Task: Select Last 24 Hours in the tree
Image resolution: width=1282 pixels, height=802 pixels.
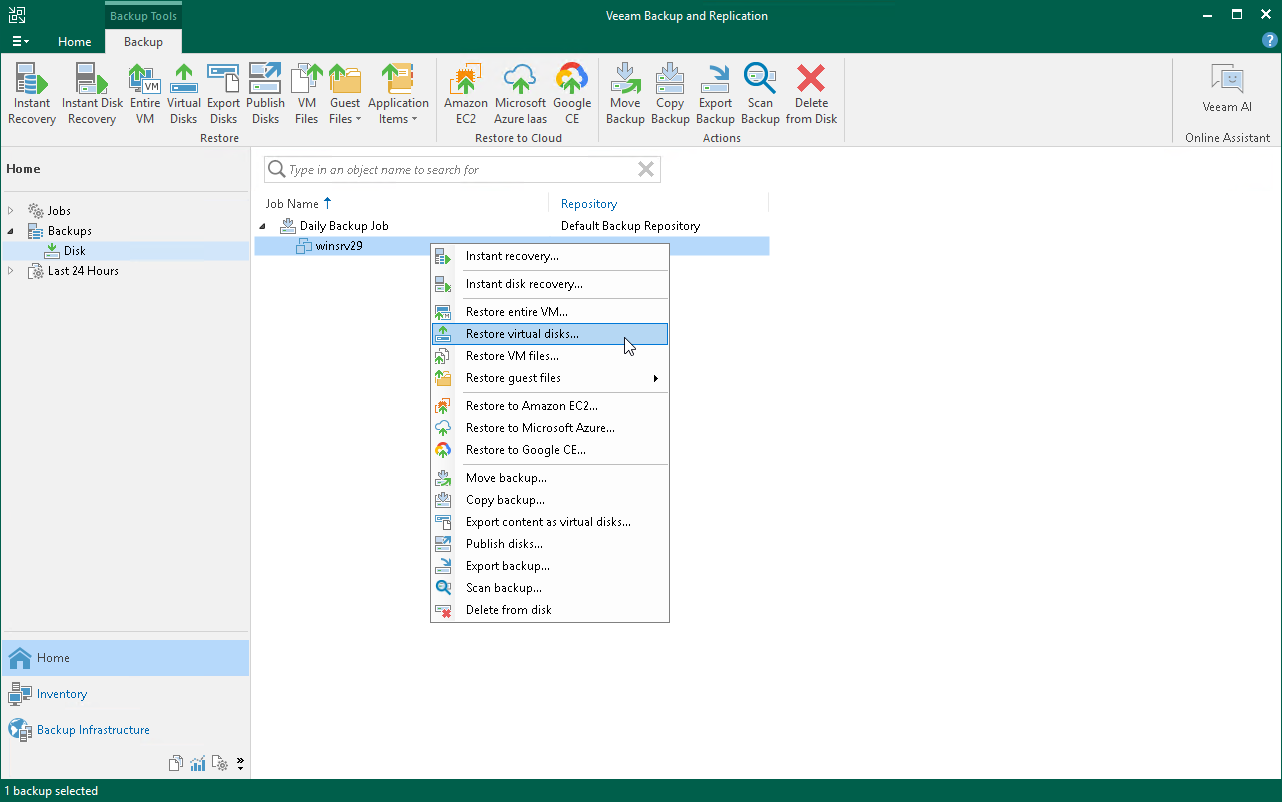Action: (x=83, y=271)
